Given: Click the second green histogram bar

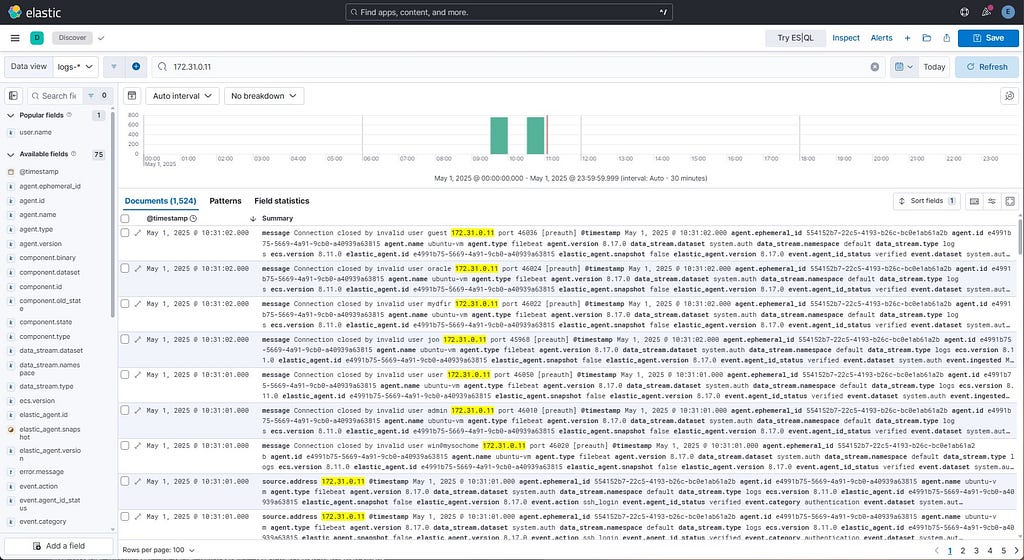Looking at the screenshot, I should 536,136.
